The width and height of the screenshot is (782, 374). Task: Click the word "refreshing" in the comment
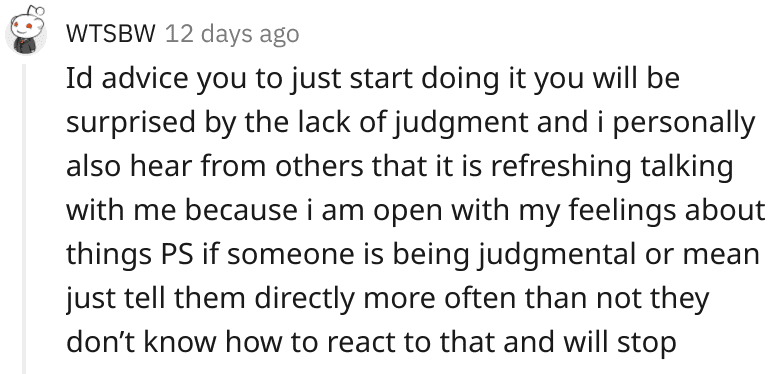561,167
